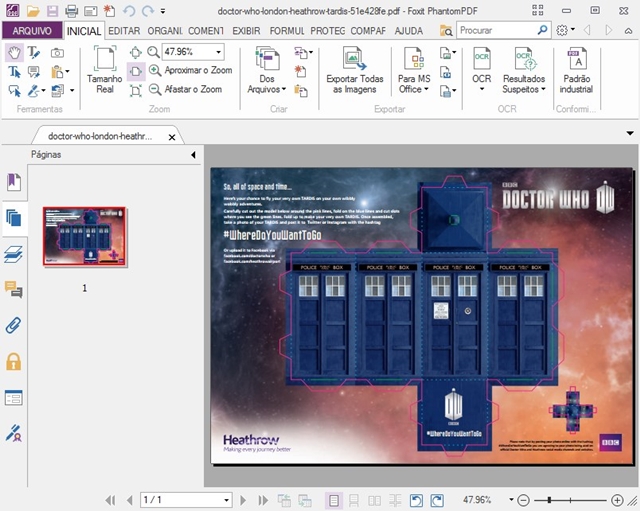640x511 pixels.
Task: Choose the Select Text tool
Action: (x=14, y=72)
